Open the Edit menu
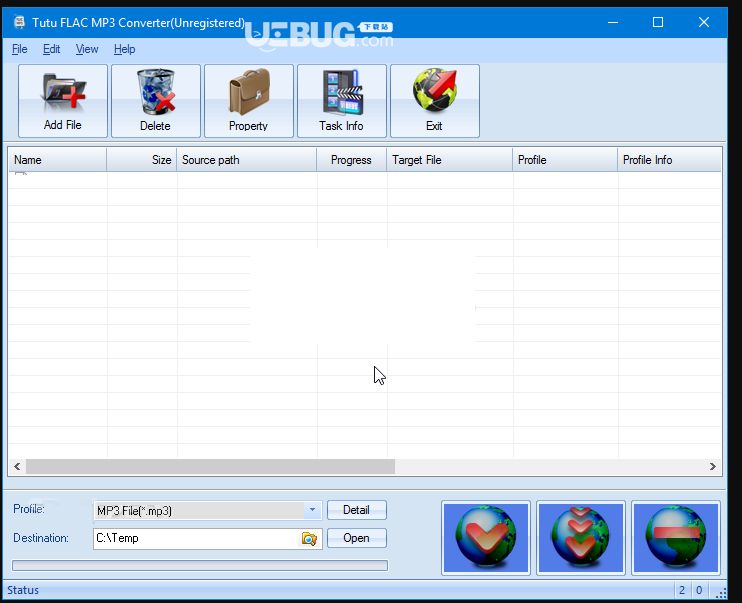Image resolution: width=742 pixels, height=603 pixels. [x=51, y=49]
